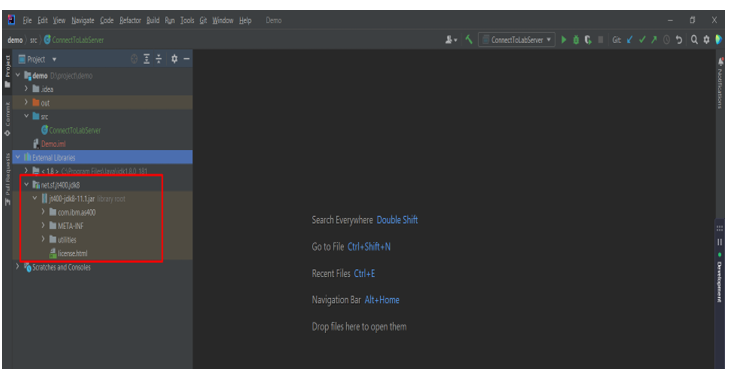Toggle the Project tool window side tab
This screenshot has width=737, height=378.
point(8,71)
